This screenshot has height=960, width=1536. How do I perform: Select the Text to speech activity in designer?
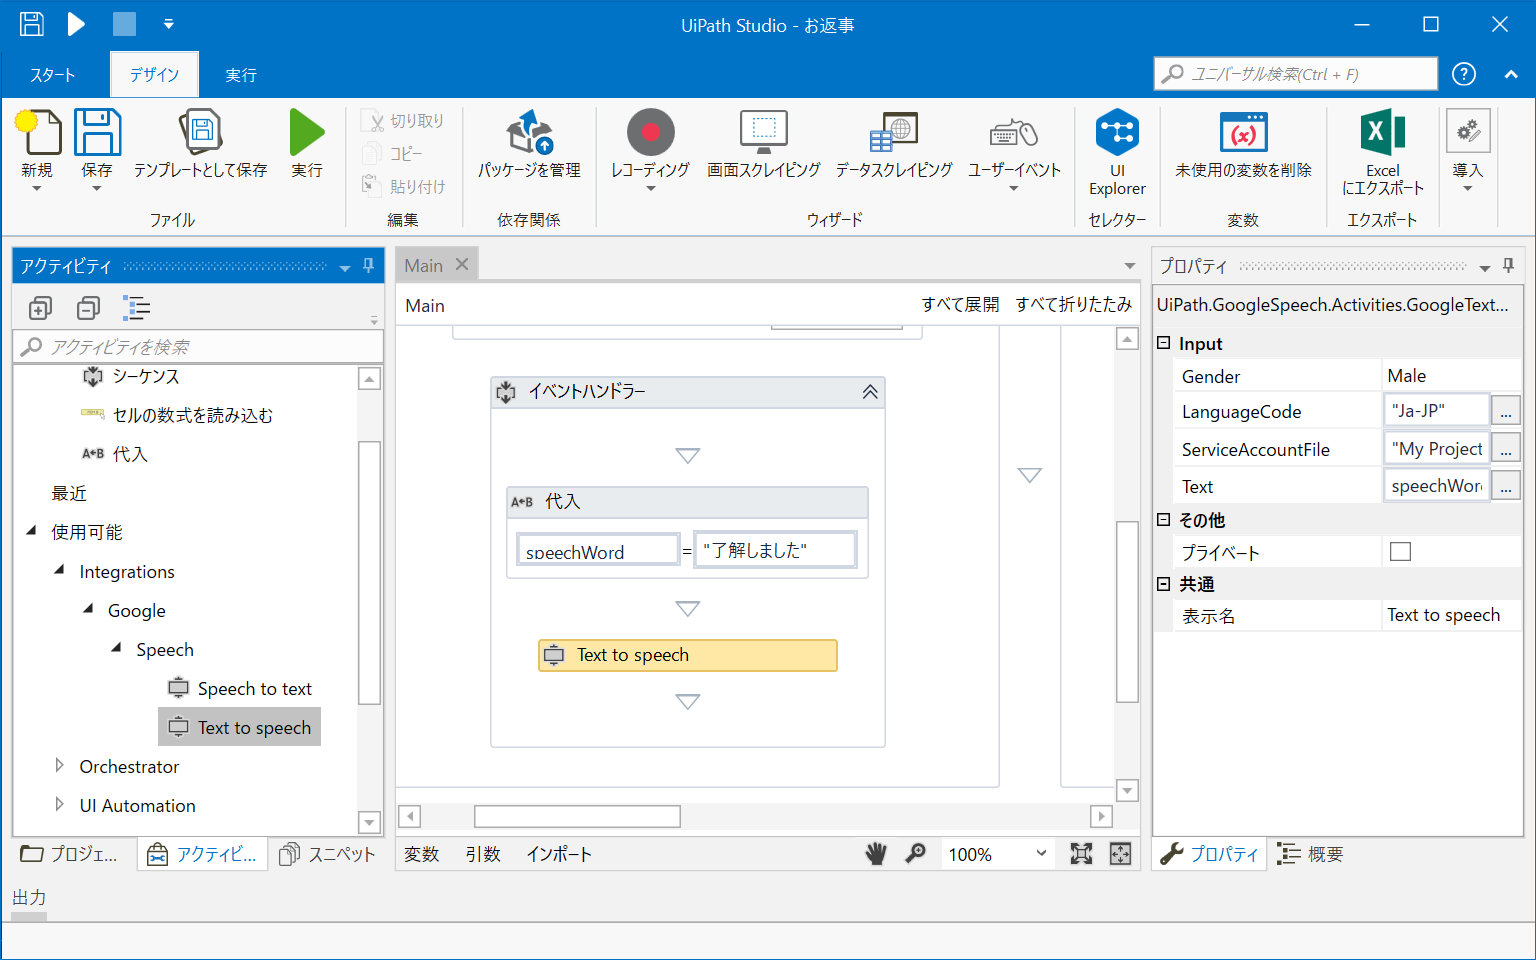click(x=688, y=655)
